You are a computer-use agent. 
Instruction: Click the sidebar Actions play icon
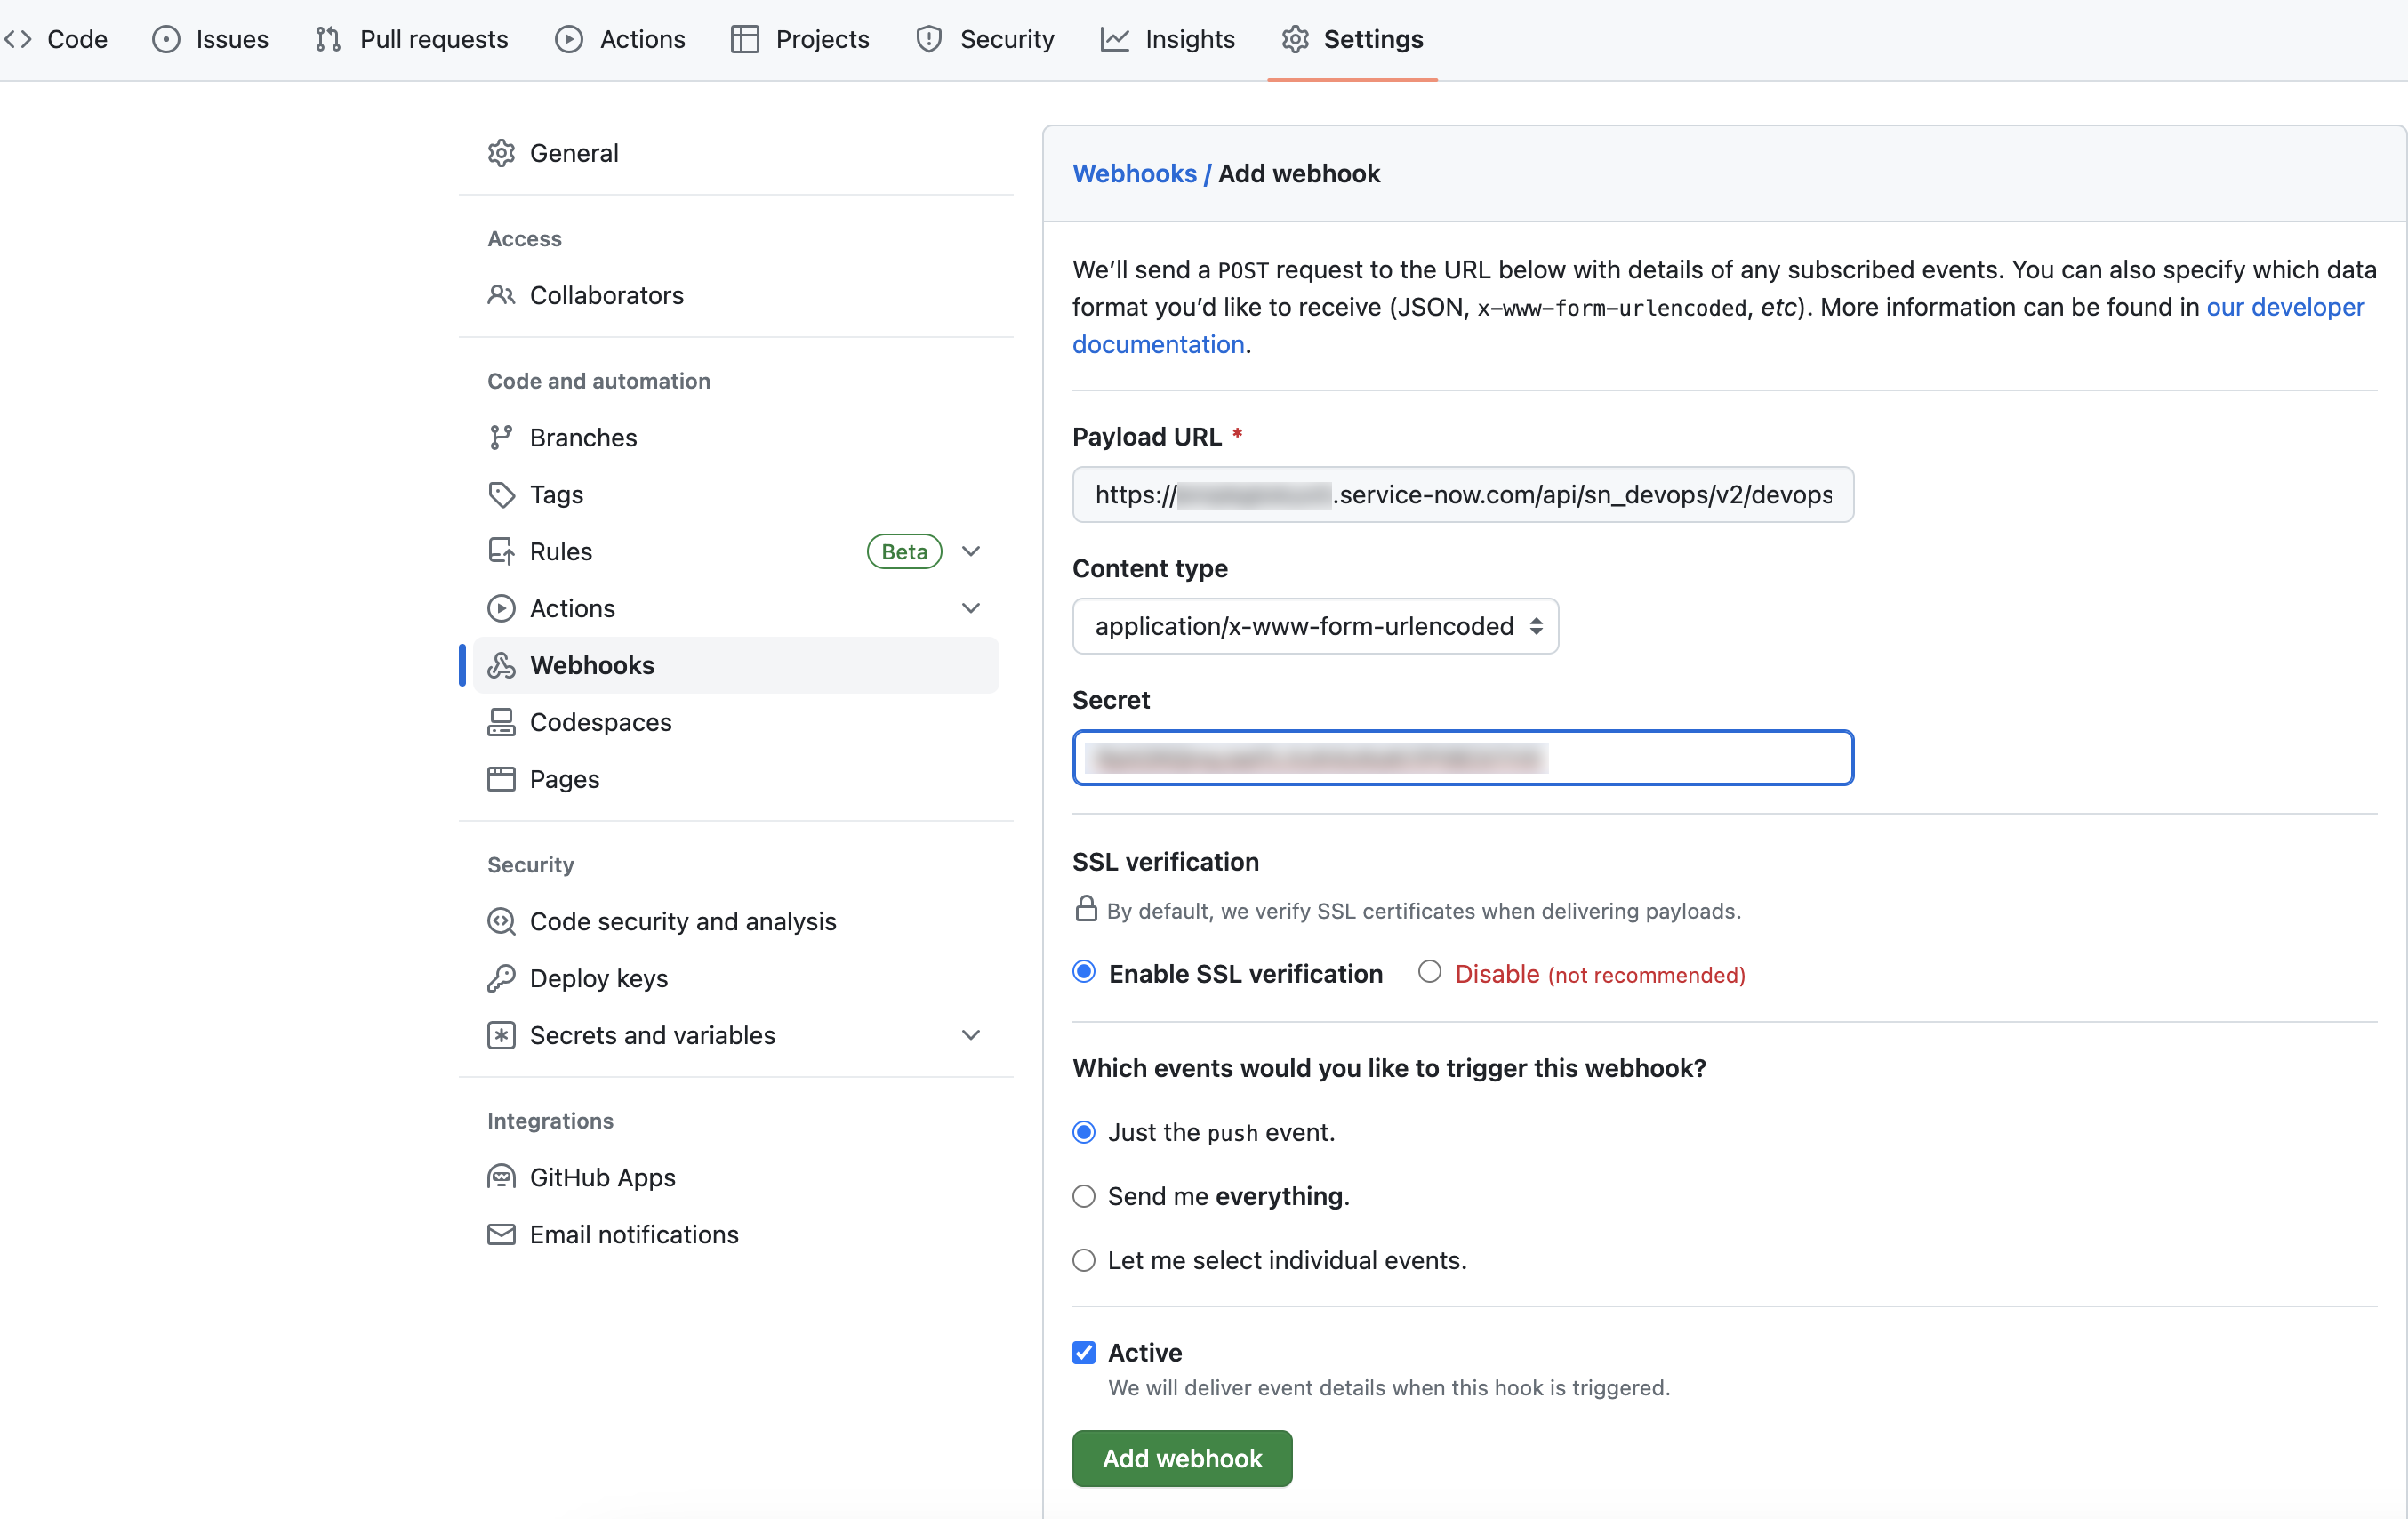tap(501, 608)
